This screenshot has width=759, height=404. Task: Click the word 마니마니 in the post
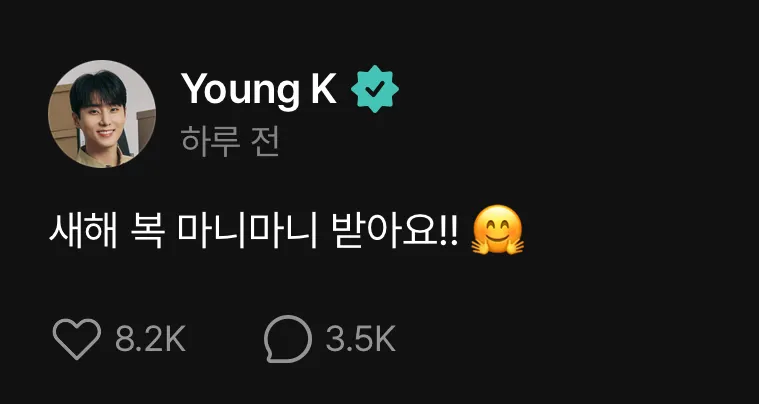[247, 230]
